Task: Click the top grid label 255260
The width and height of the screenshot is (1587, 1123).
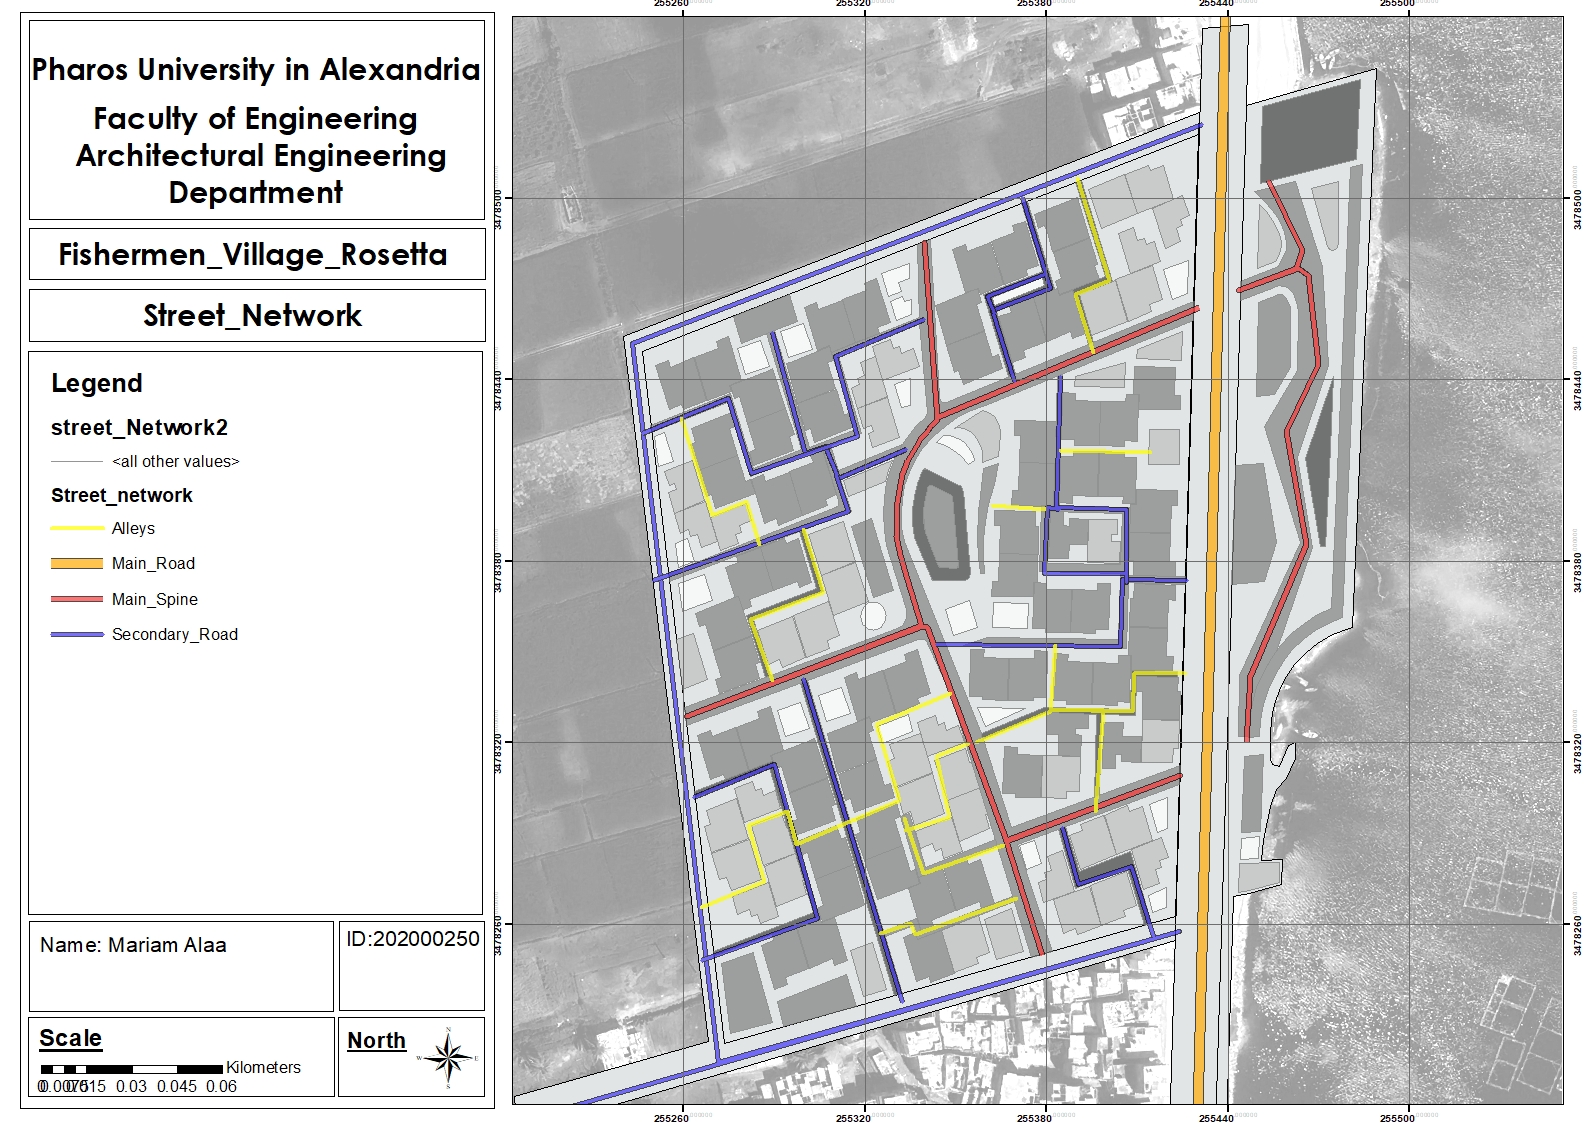Action: (x=671, y=4)
